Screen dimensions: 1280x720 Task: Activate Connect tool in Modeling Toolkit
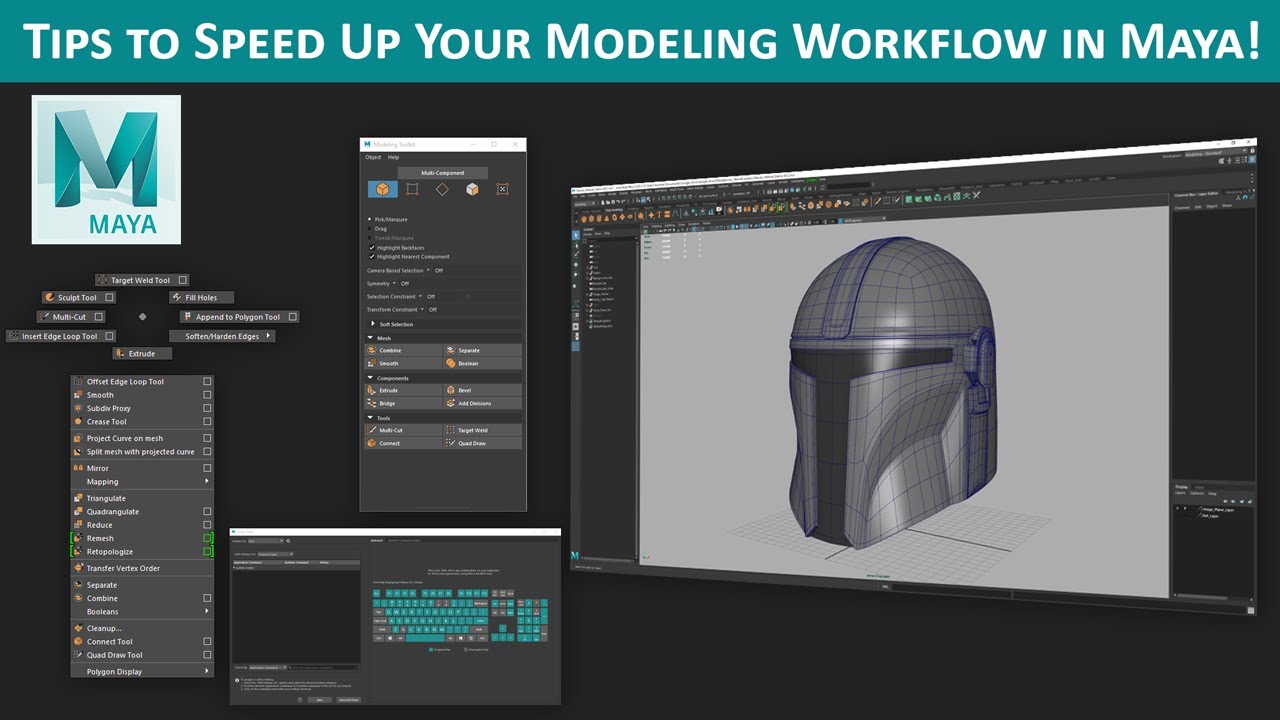click(403, 443)
